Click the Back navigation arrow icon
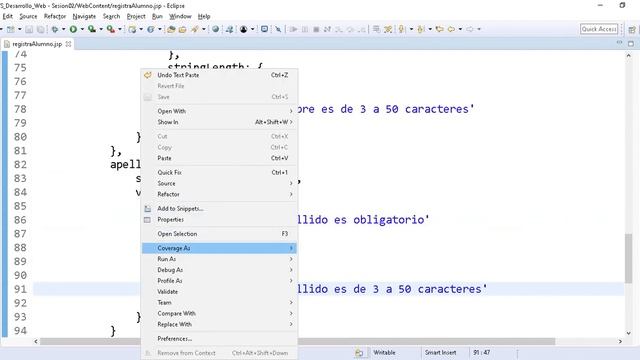This screenshot has width=640, height=360. click(451, 29)
